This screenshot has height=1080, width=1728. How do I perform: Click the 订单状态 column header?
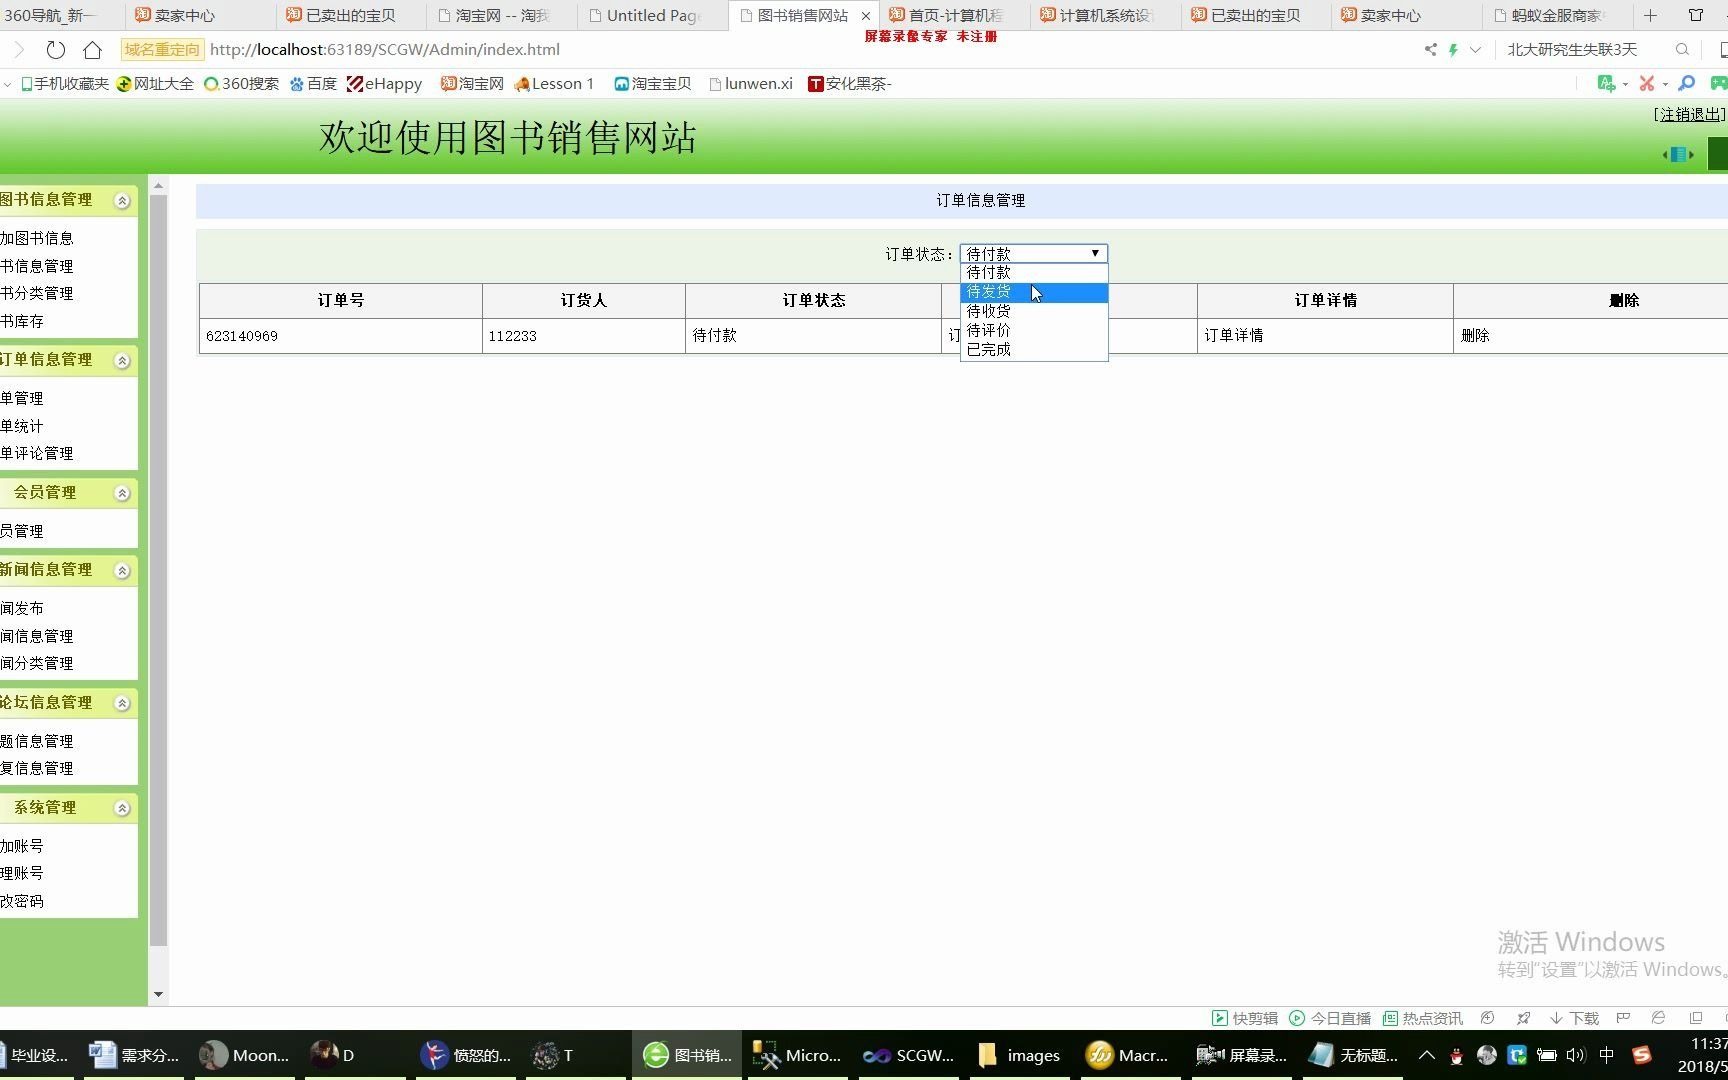click(x=814, y=300)
